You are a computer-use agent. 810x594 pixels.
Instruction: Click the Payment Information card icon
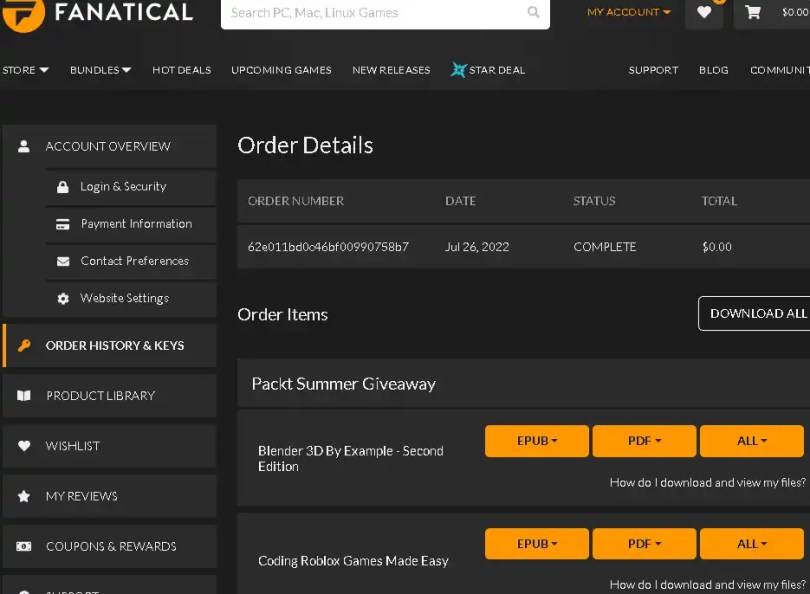(63, 224)
